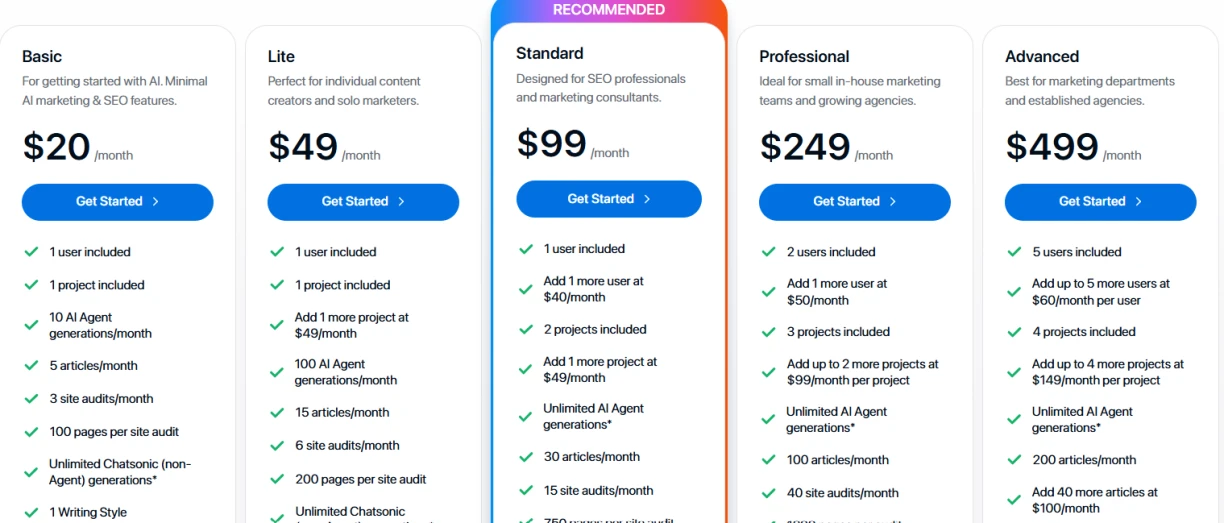Click Get Started under Lite plan
1224x523 pixels.
363,202
